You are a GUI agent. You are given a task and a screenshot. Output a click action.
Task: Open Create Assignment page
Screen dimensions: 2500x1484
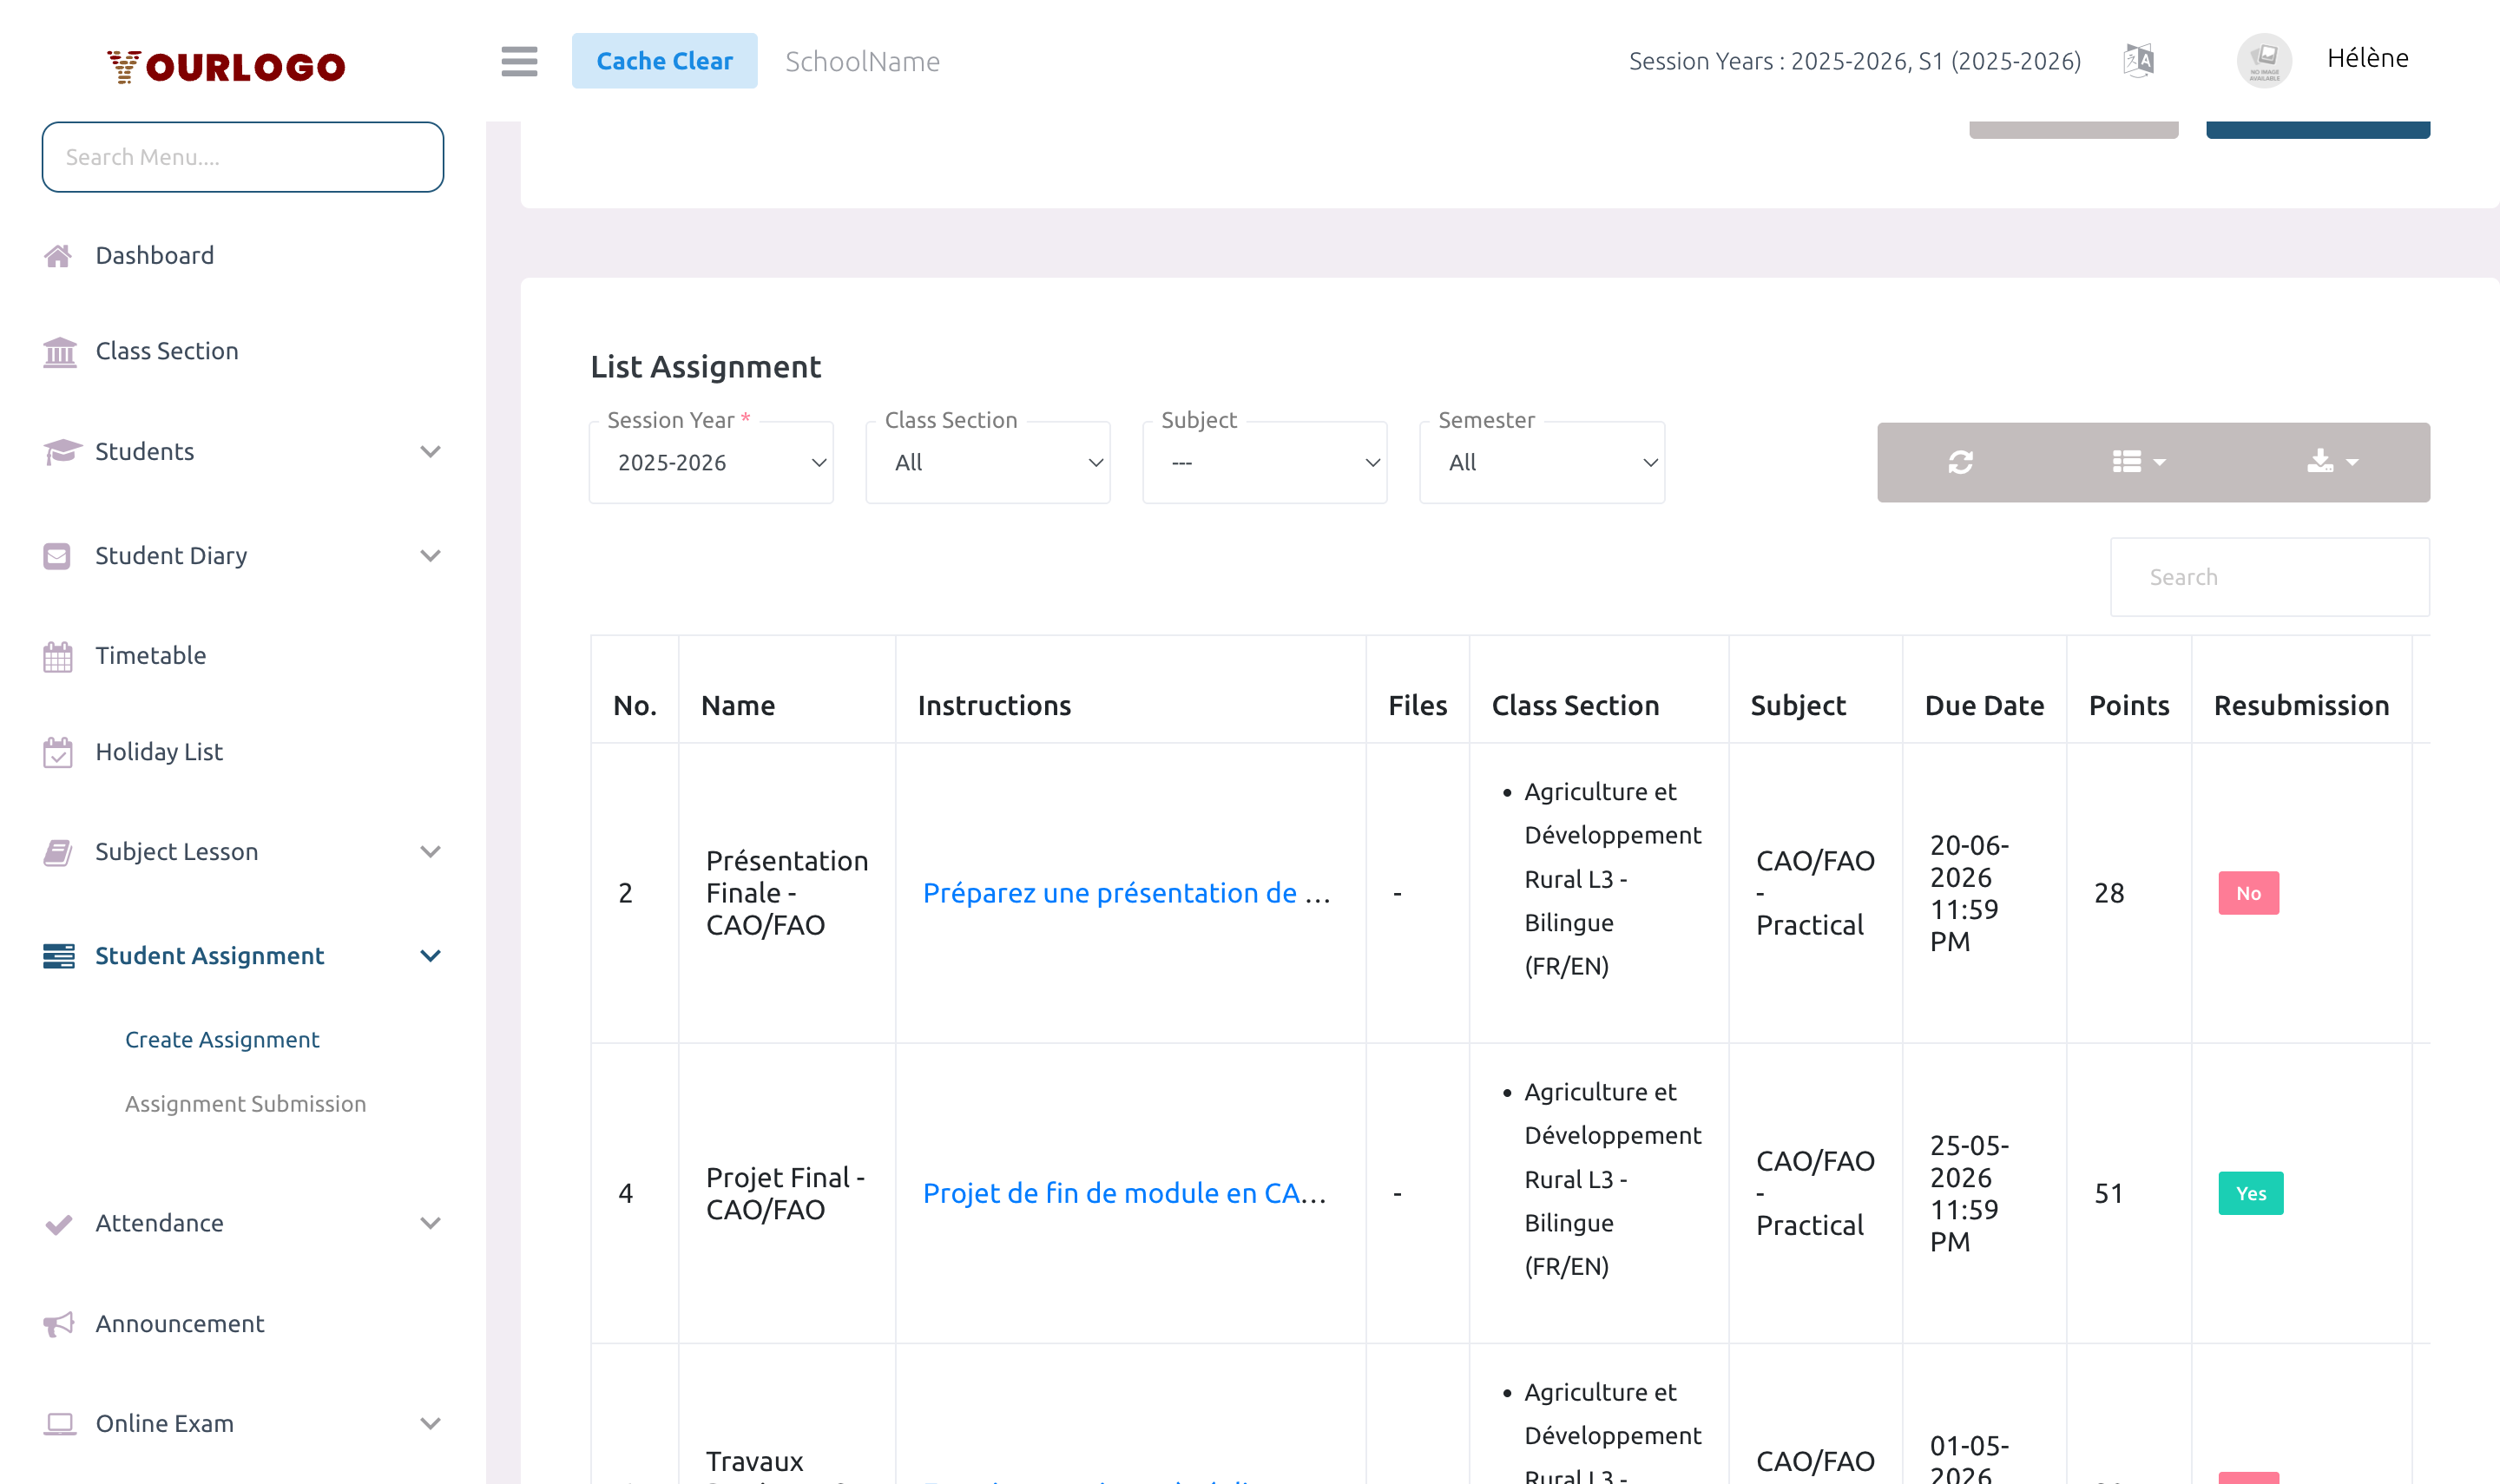[x=222, y=1039]
